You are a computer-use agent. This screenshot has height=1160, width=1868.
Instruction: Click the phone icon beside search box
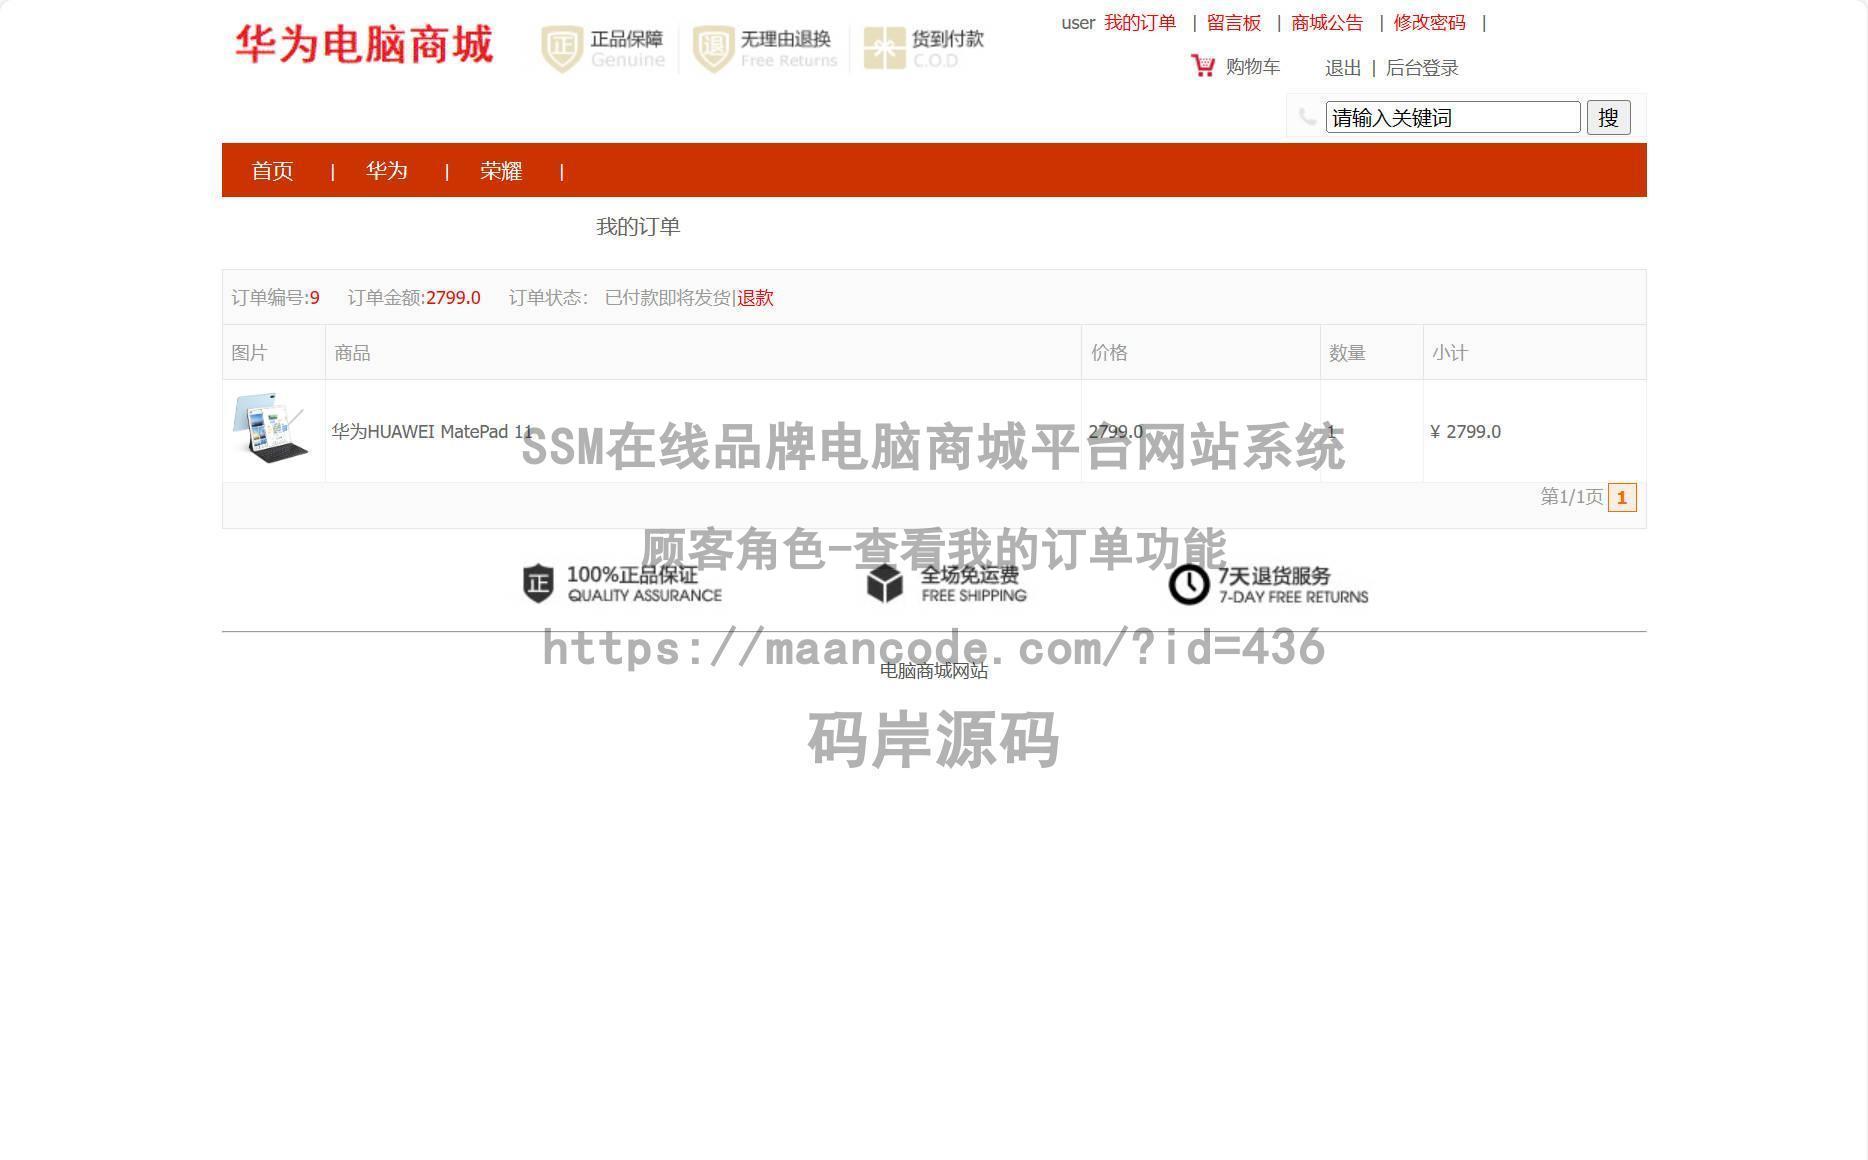click(x=1307, y=116)
